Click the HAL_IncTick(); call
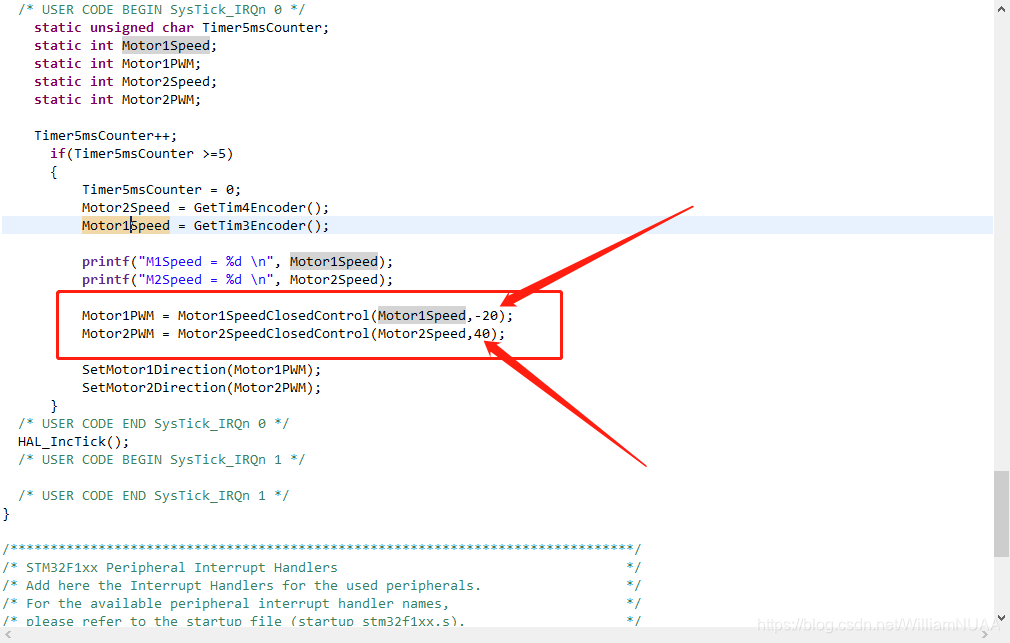 tap(73, 442)
